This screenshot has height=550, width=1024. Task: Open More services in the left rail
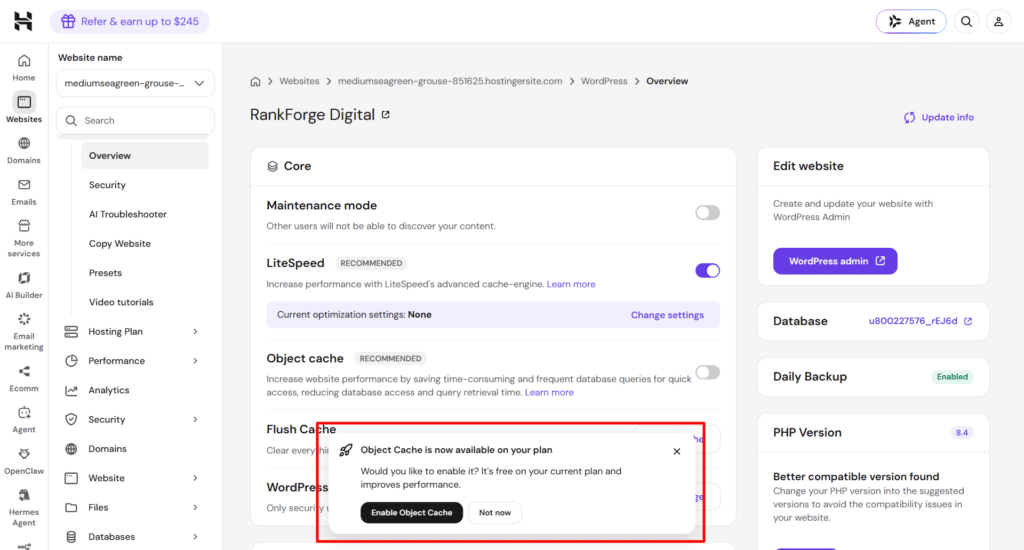24,238
